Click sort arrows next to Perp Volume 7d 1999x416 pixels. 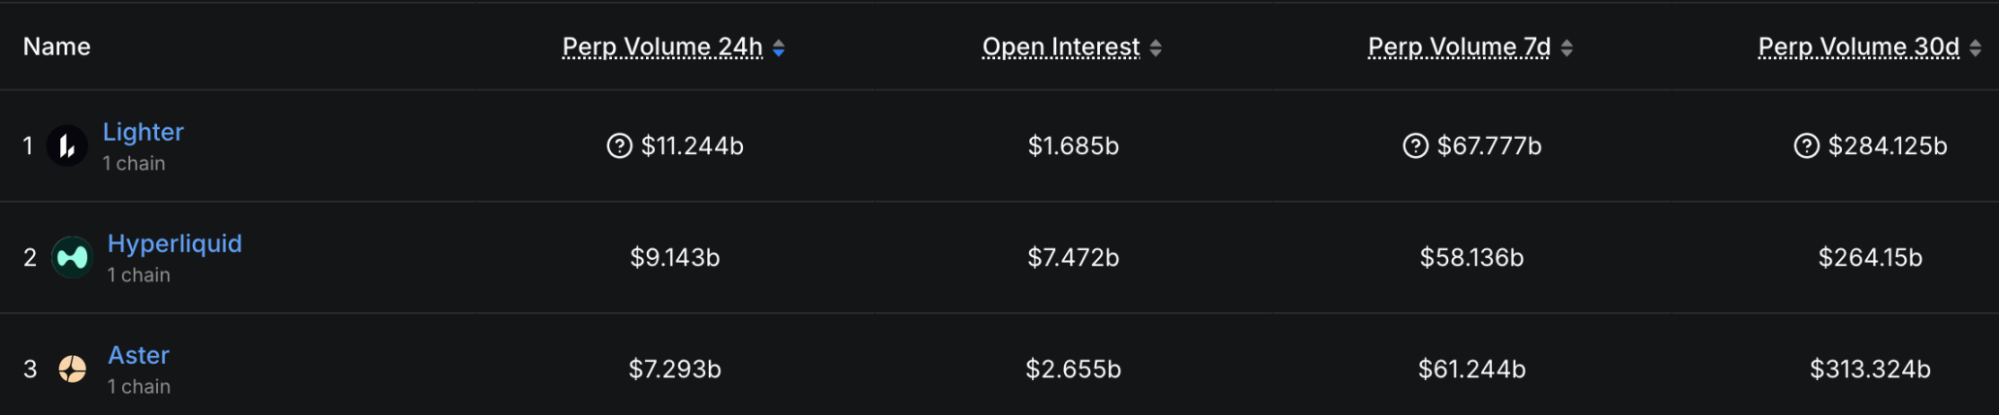tap(1567, 48)
